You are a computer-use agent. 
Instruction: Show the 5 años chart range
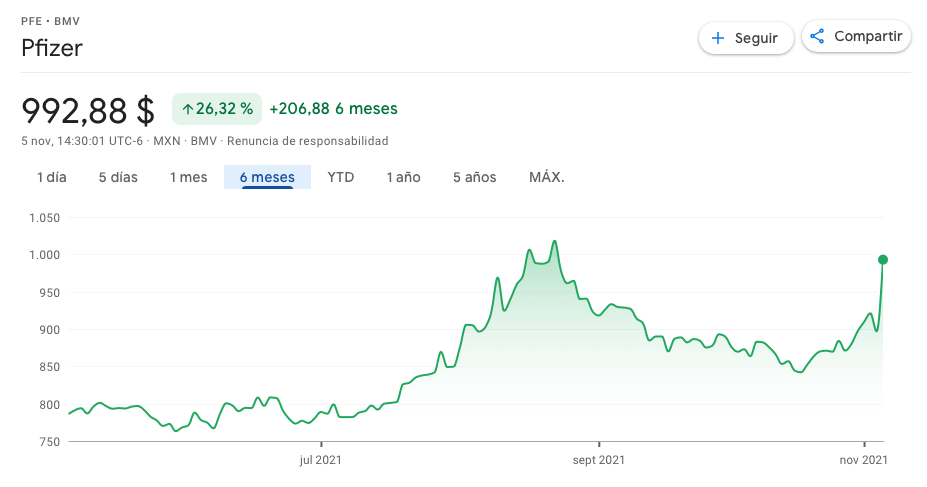coord(475,177)
